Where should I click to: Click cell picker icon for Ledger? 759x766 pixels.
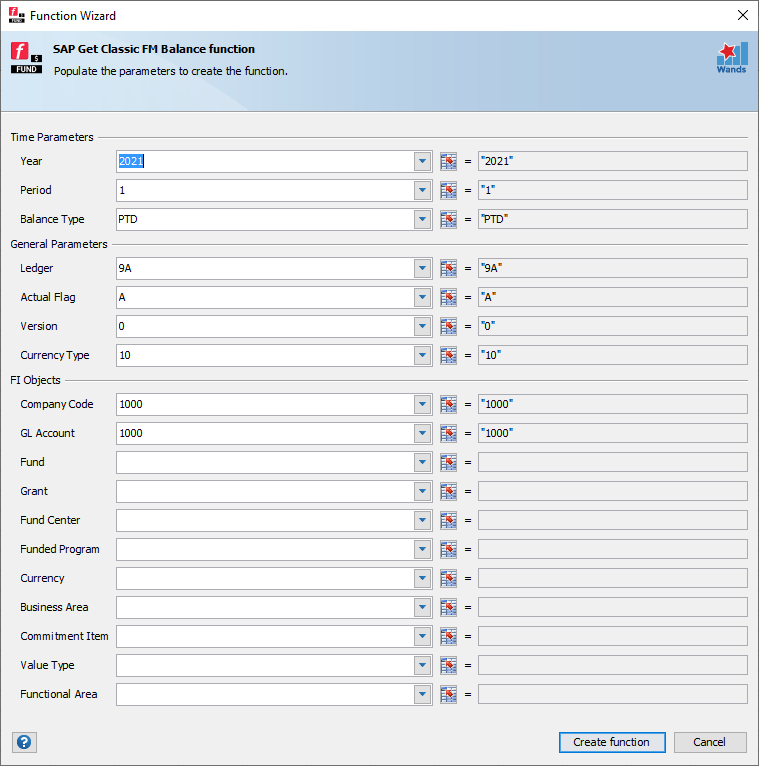point(448,268)
